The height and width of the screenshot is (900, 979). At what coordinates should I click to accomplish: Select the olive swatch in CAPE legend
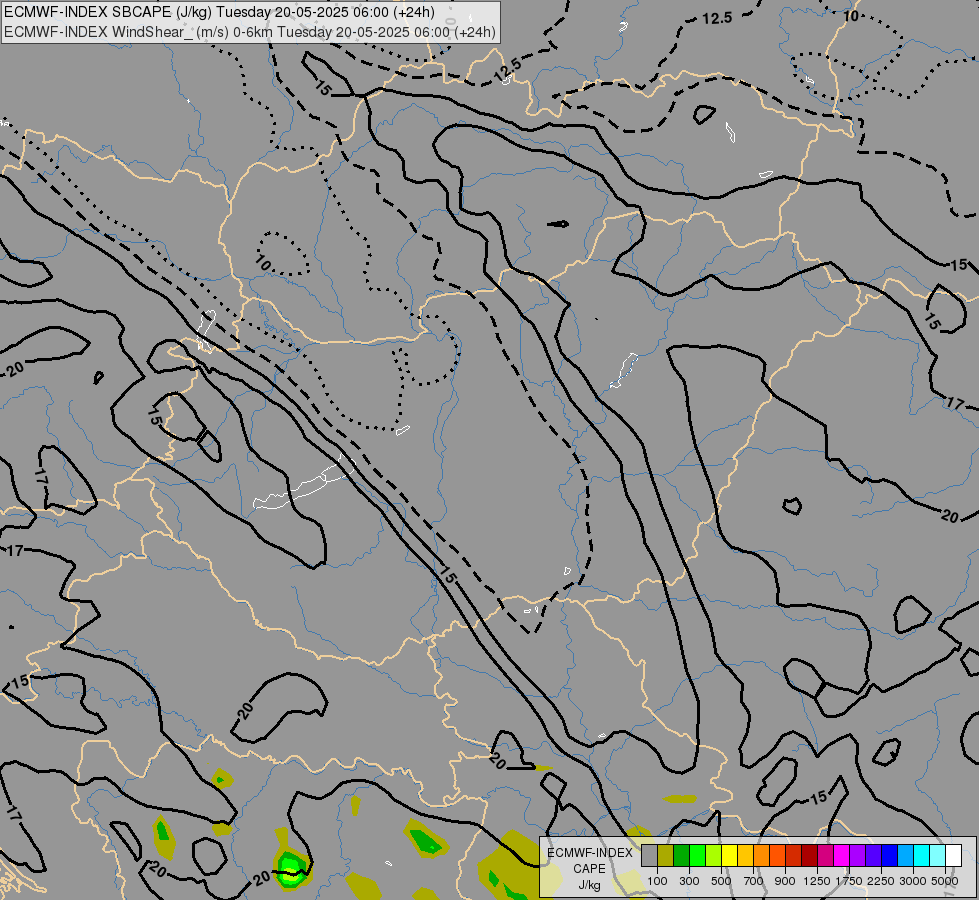pos(666,855)
